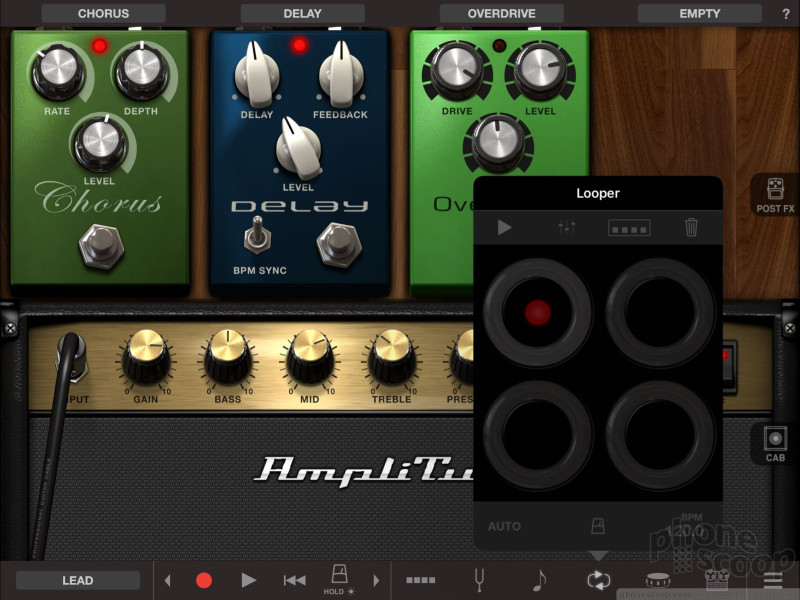The height and width of the screenshot is (600, 800).
Task: Open the hamburger menu icon
Action: 773,580
